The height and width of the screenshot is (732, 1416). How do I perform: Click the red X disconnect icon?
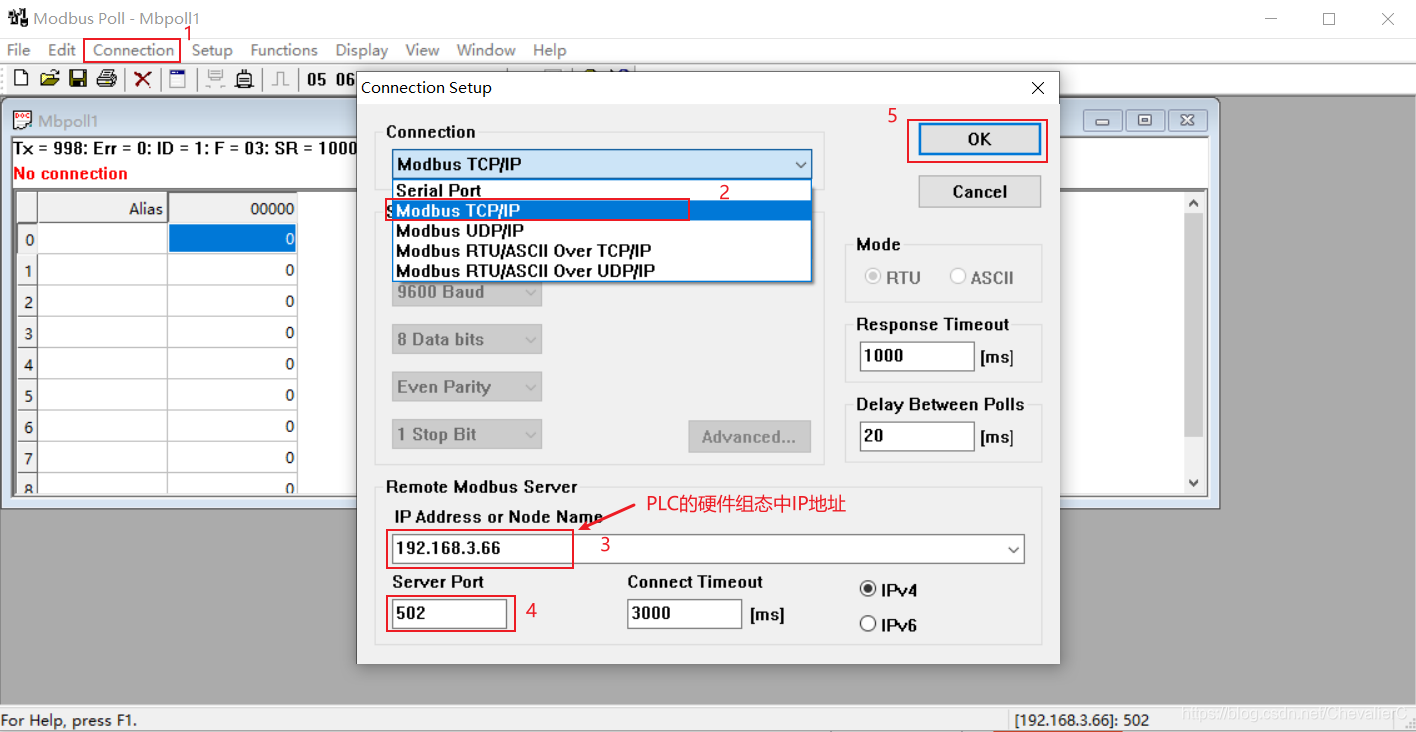tap(142, 79)
